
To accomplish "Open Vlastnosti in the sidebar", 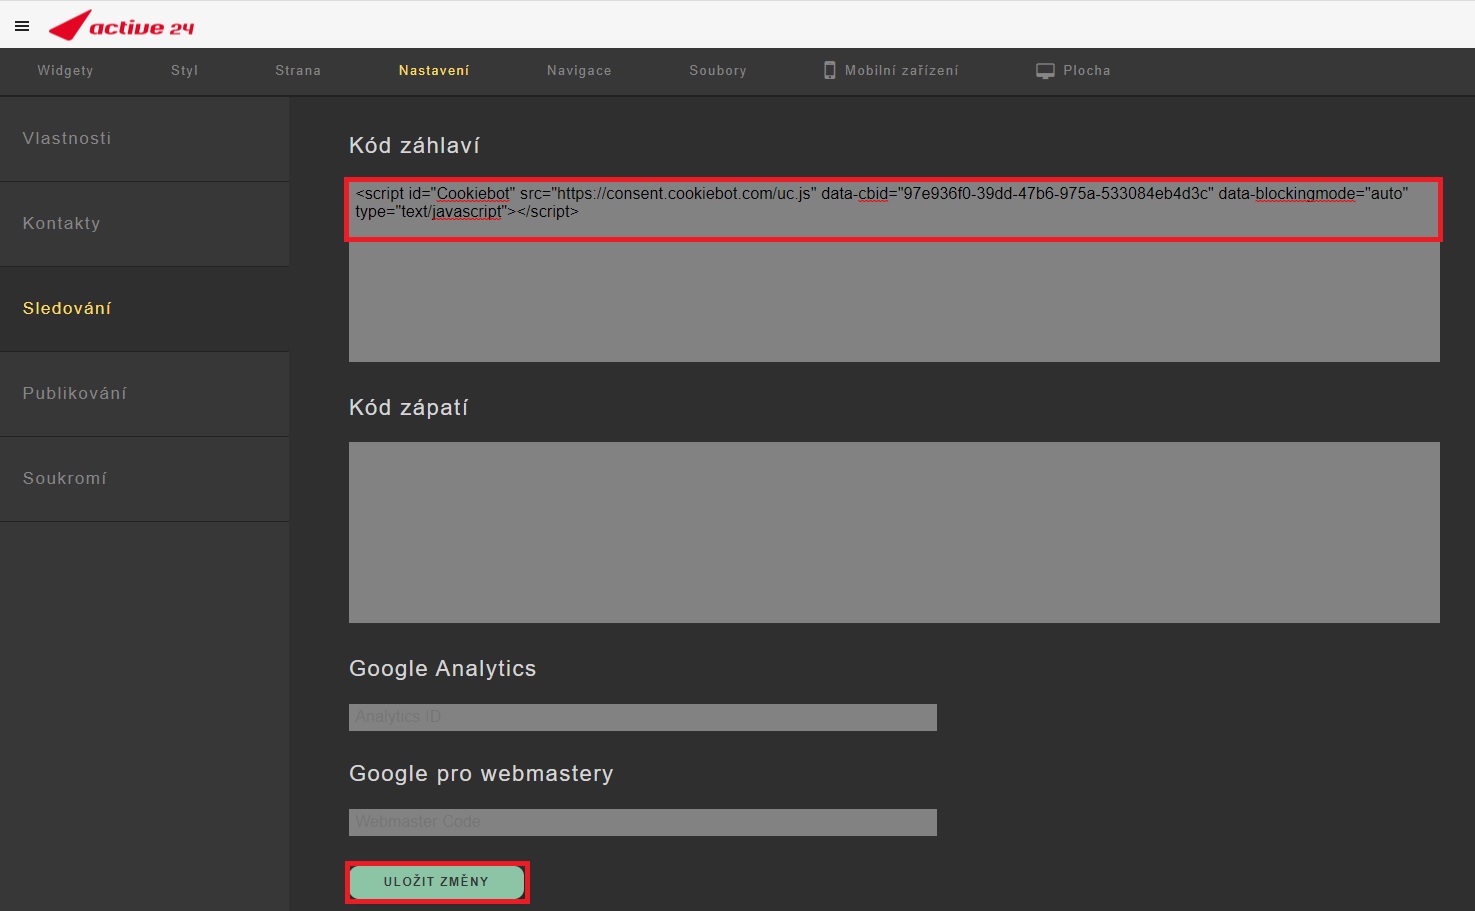I will 145,139.
